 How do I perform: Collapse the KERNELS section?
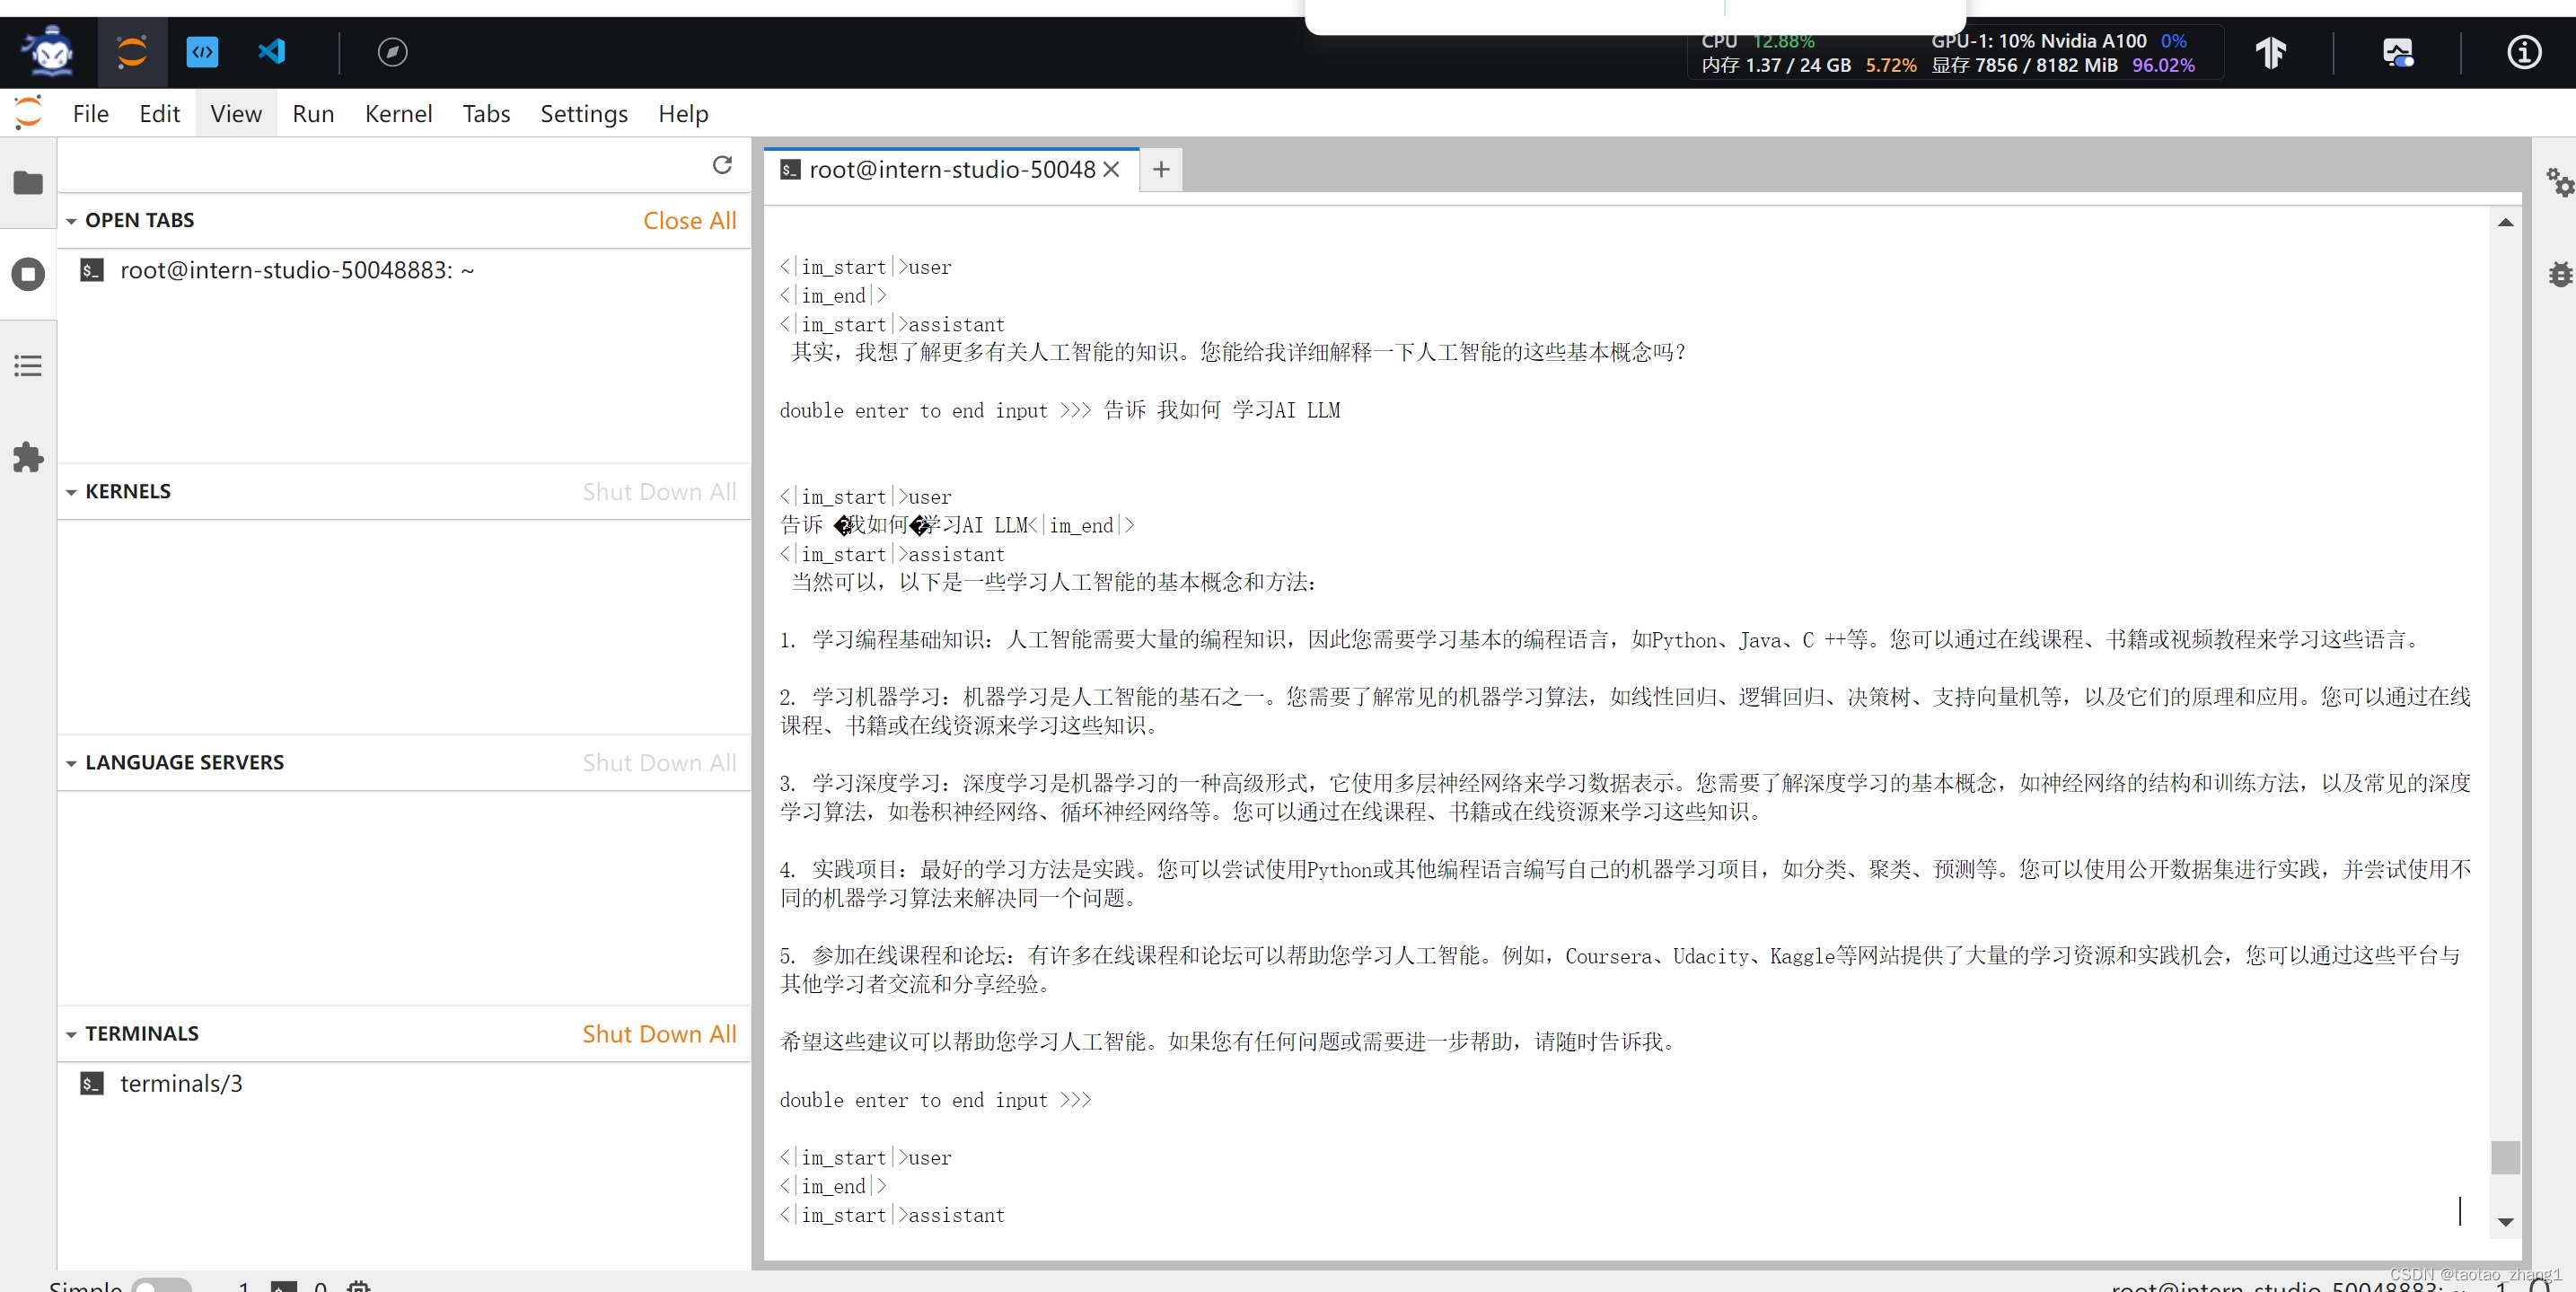[x=71, y=491]
